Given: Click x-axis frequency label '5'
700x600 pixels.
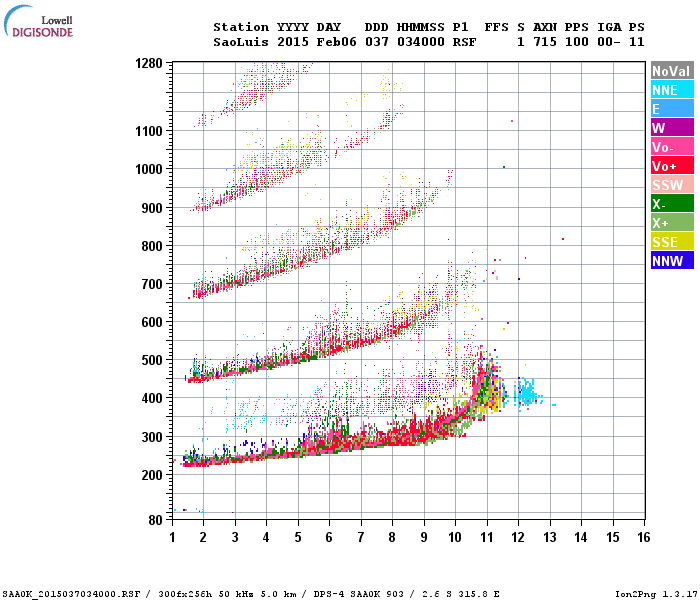Looking at the screenshot, I should coord(298,537).
